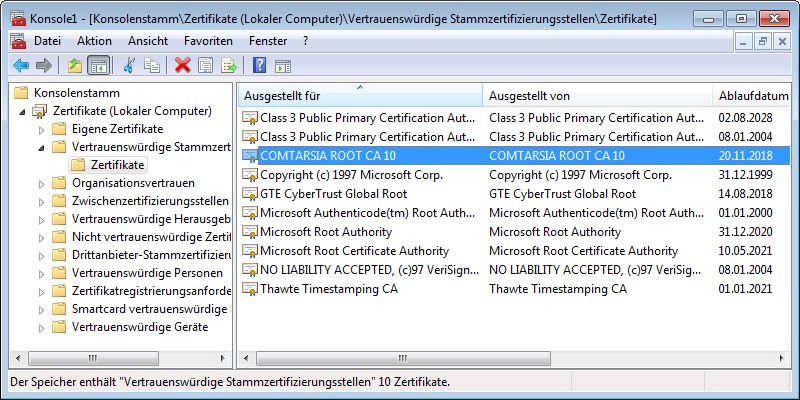
Task: Click folder icon of Eigene Zertifikate
Action: (59, 129)
